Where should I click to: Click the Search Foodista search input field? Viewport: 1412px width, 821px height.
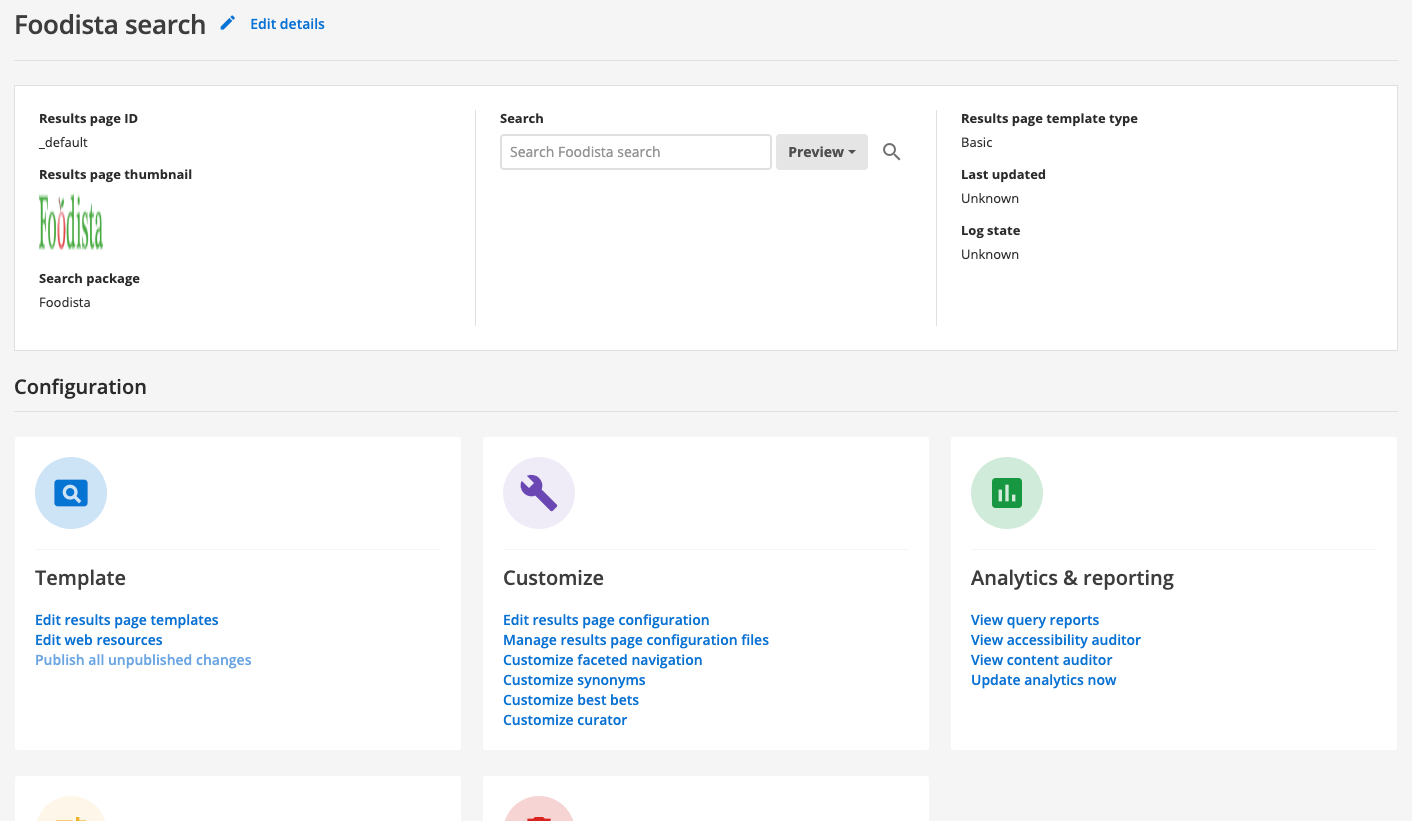coord(635,152)
